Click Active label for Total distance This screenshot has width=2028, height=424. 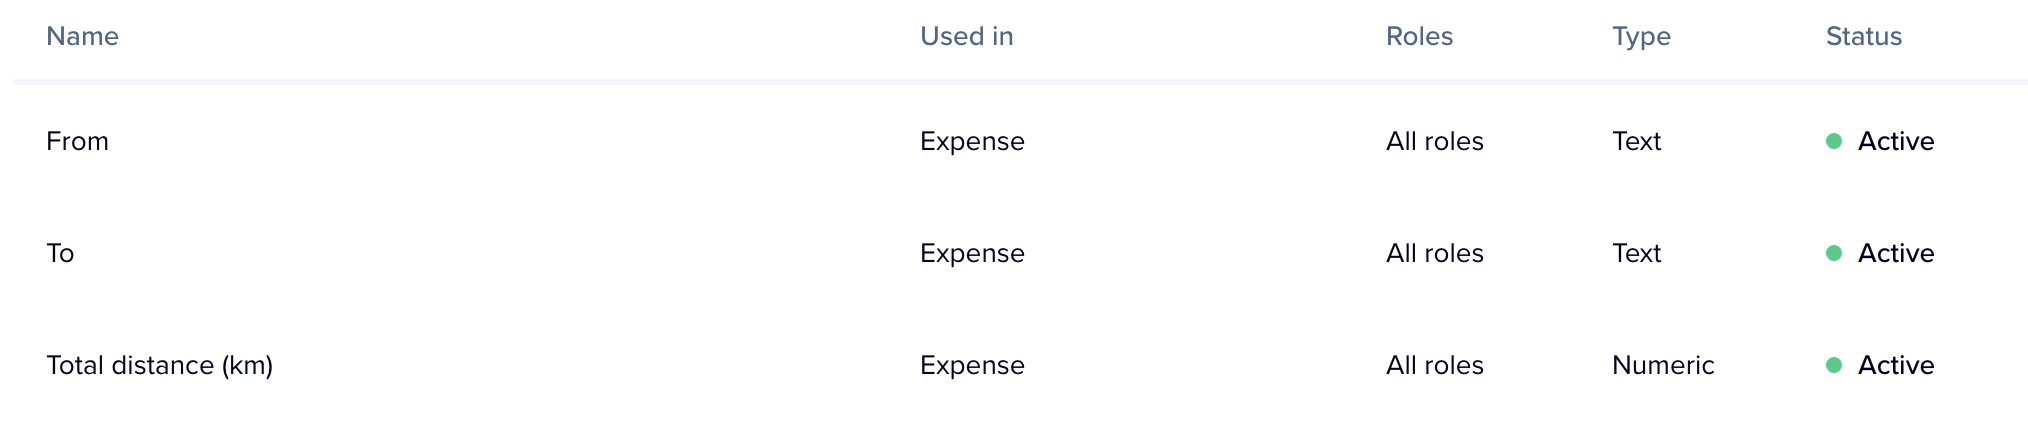click(x=1895, y=365)
